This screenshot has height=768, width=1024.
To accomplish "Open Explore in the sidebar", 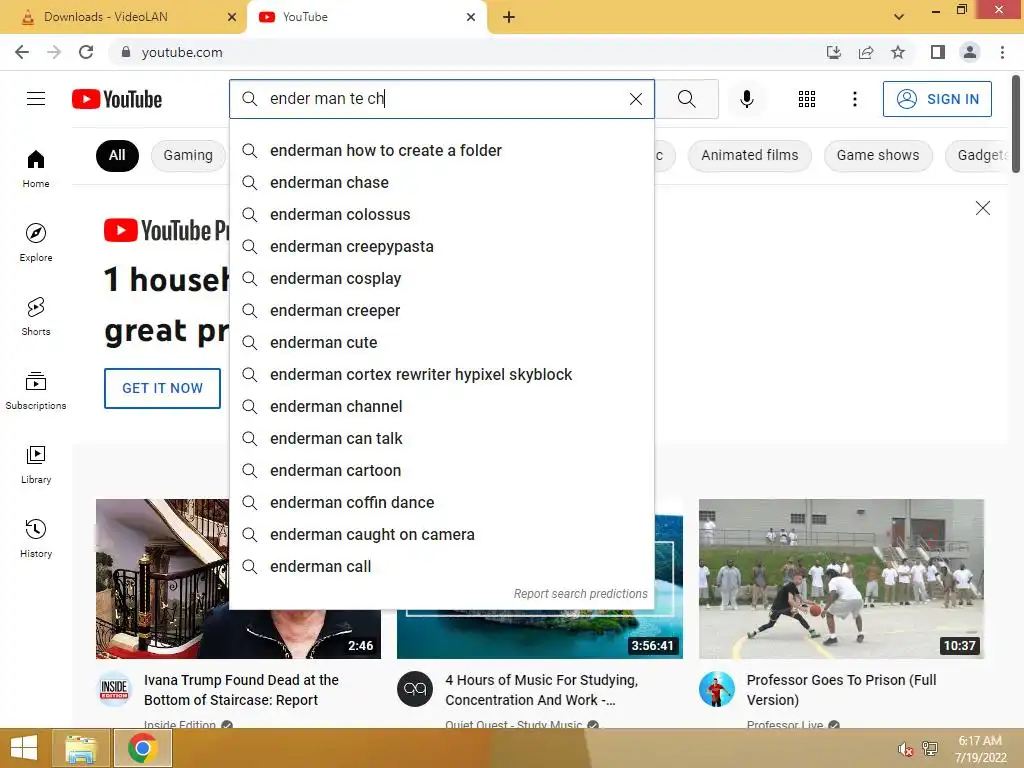I will [x=36, y=242].
